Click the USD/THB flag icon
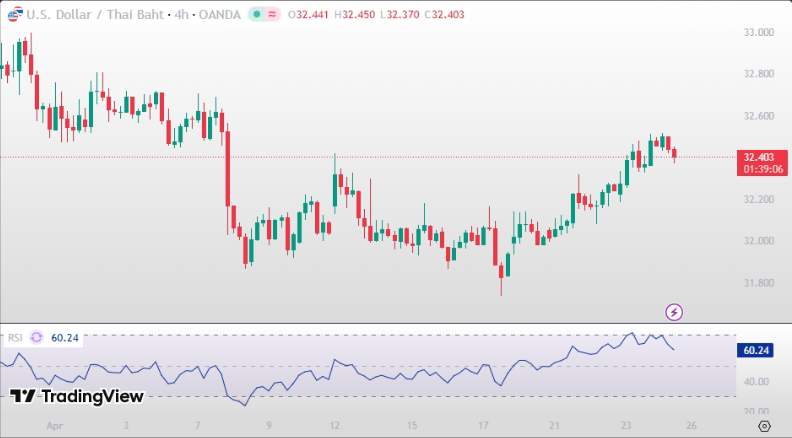Image resolution: width=792 pixels, height=438 pixels. pyautogui.click(x=14, y=15)
